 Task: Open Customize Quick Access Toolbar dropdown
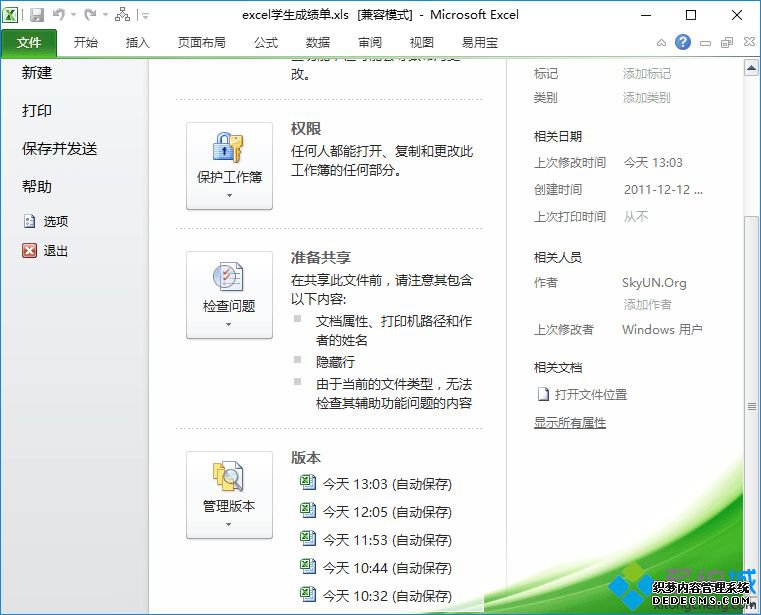coord(145,16)
